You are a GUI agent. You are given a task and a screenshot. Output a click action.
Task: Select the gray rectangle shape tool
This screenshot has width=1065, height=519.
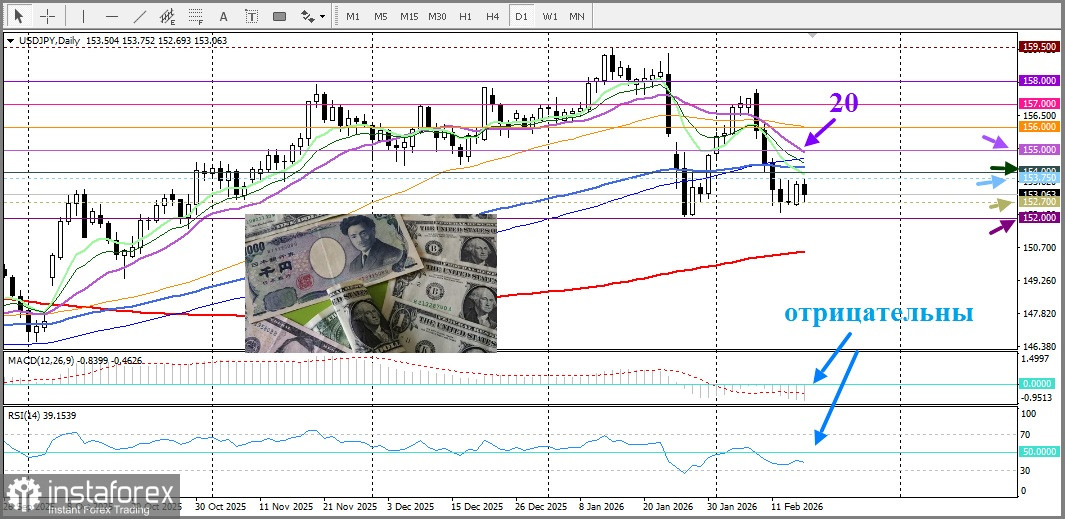[279, 16]
